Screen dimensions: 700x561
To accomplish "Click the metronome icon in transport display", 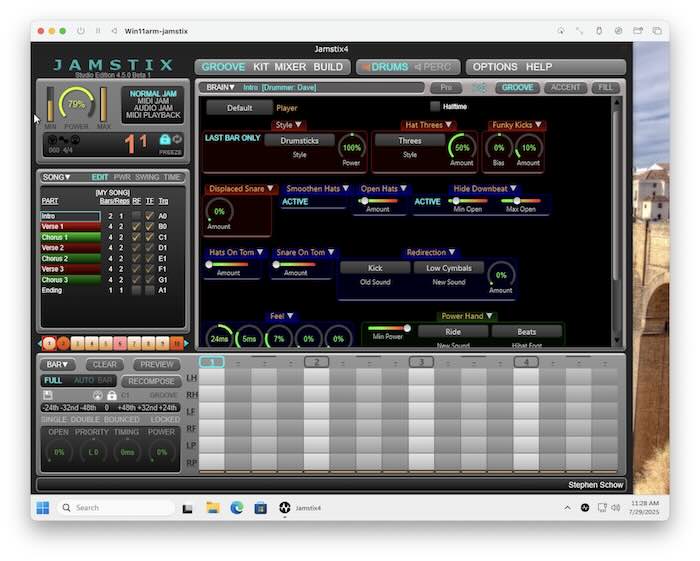I will pyautogui.click(x=53, y=140).
